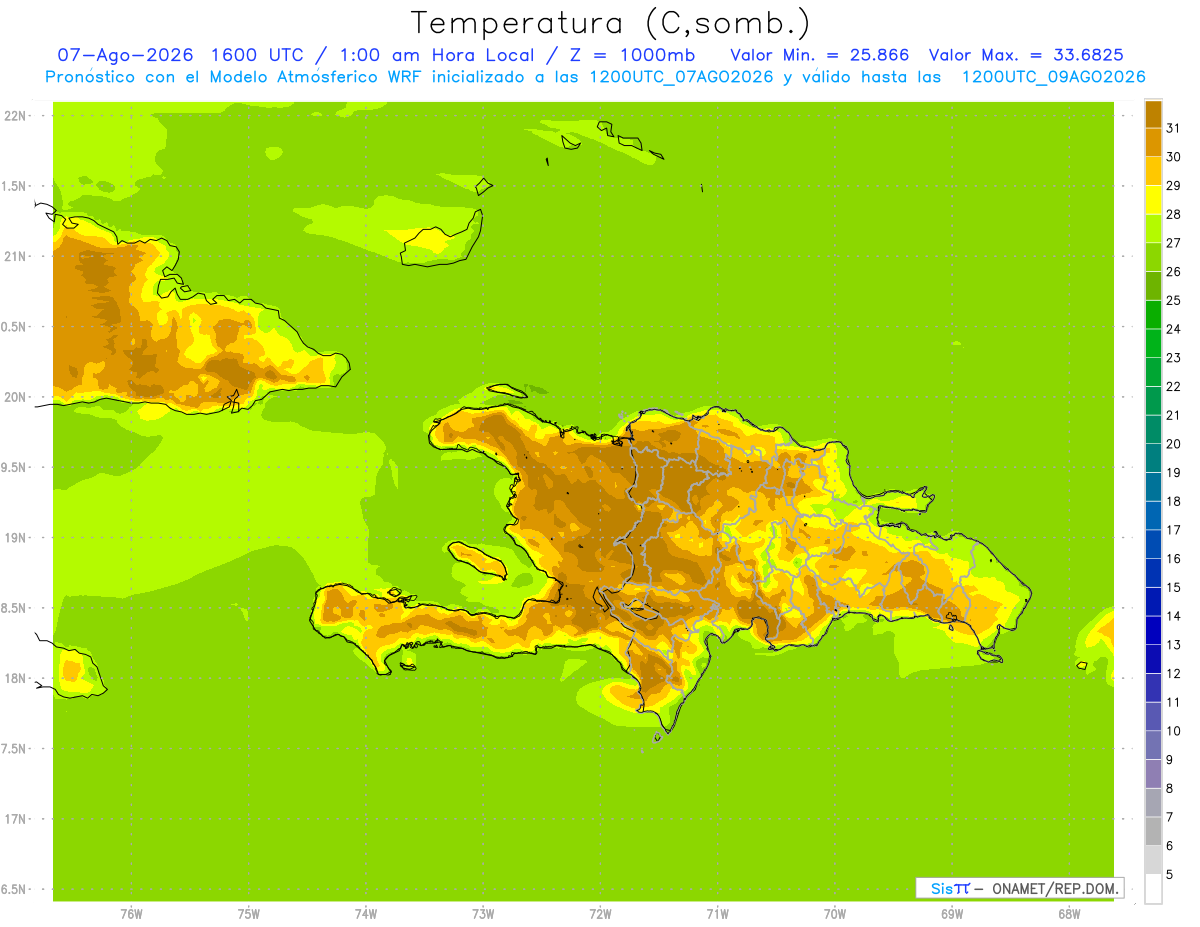
Task: Select the yellow swatch between 28 and 29
Action: [1153, 200]
